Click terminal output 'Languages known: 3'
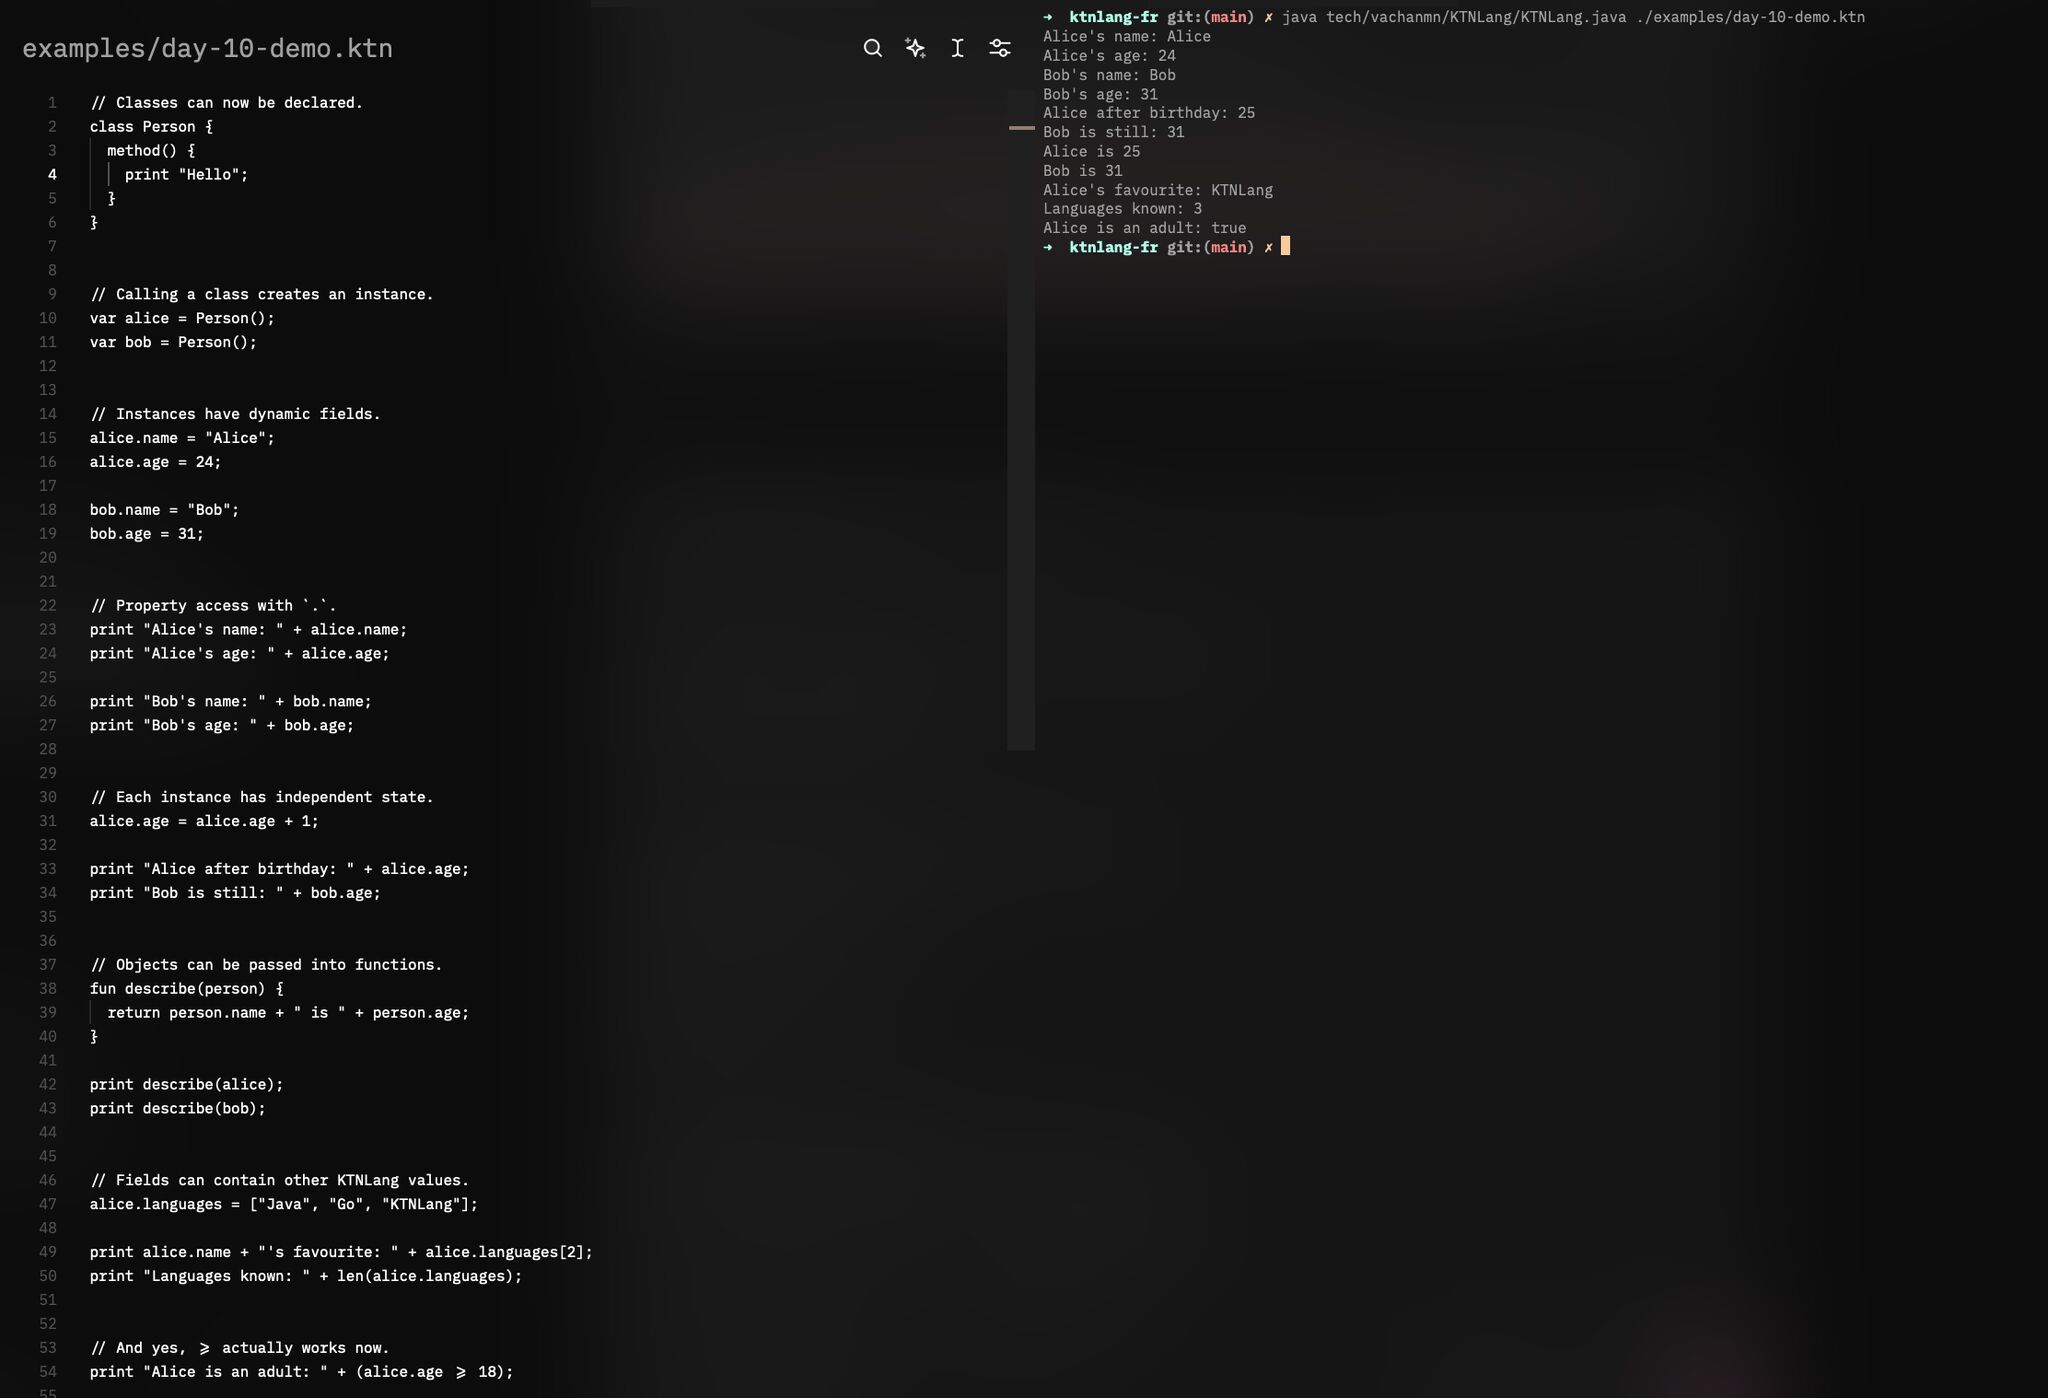This screenshot has width=2048, height=1398. click(x=1122, y=209)
